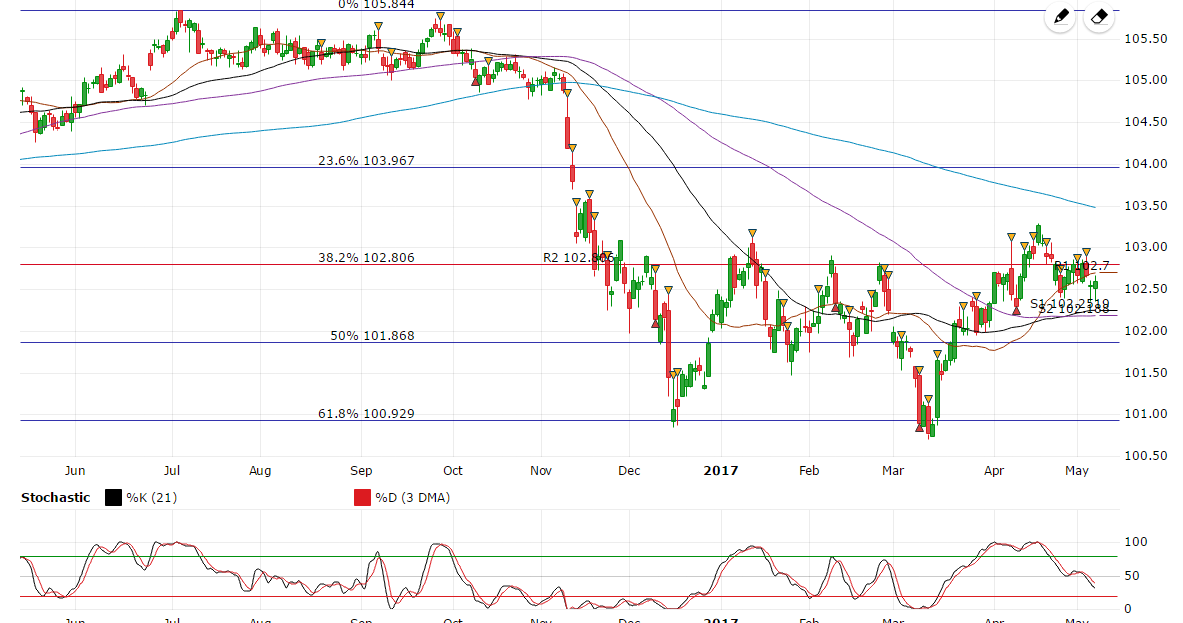
Task: Click the Mar label on the time axis
Action: pos(893,471)
